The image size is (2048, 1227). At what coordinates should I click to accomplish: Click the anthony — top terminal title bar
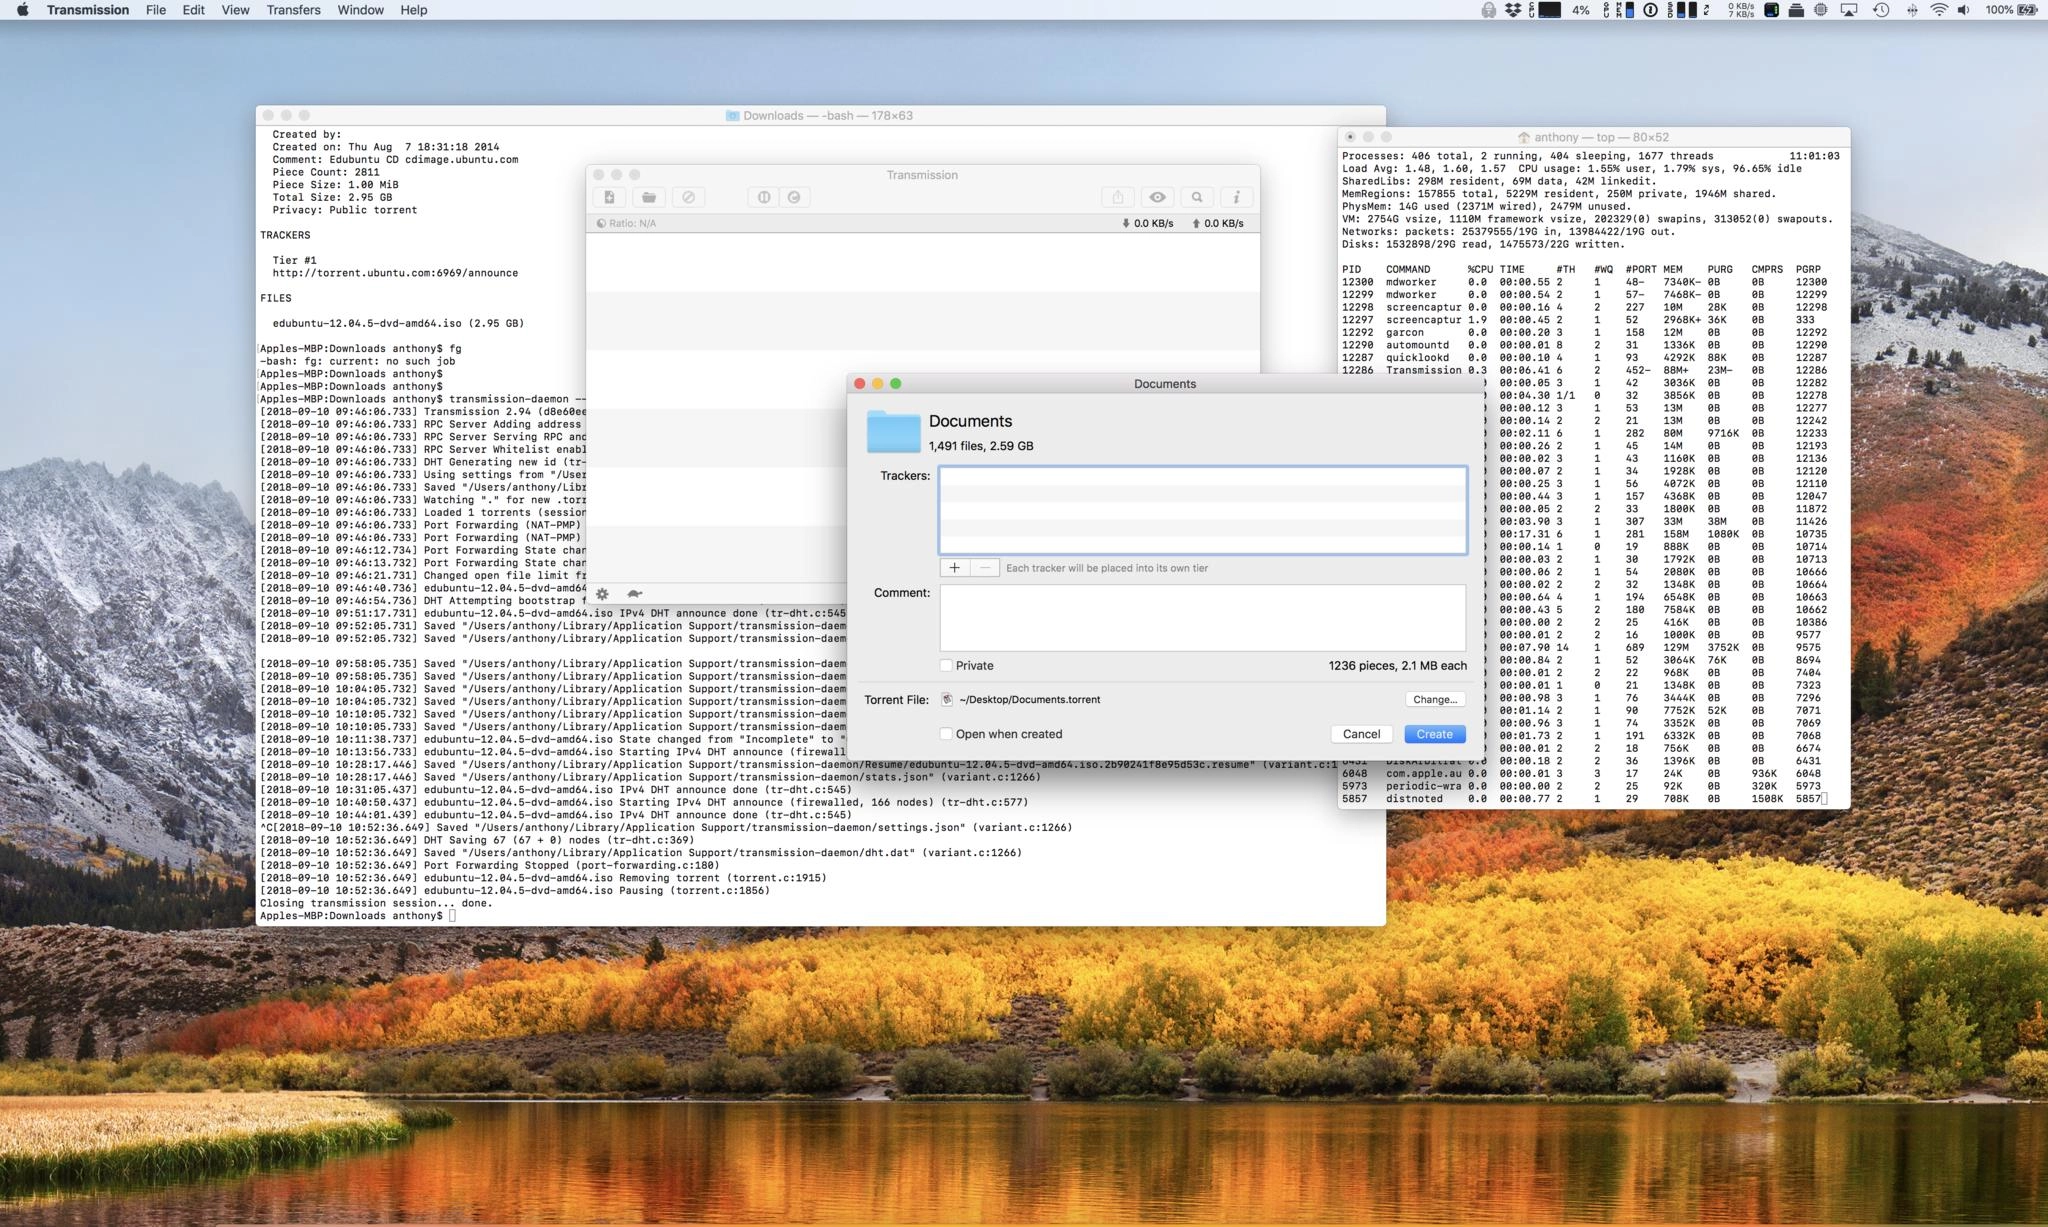coord(1594,137)
